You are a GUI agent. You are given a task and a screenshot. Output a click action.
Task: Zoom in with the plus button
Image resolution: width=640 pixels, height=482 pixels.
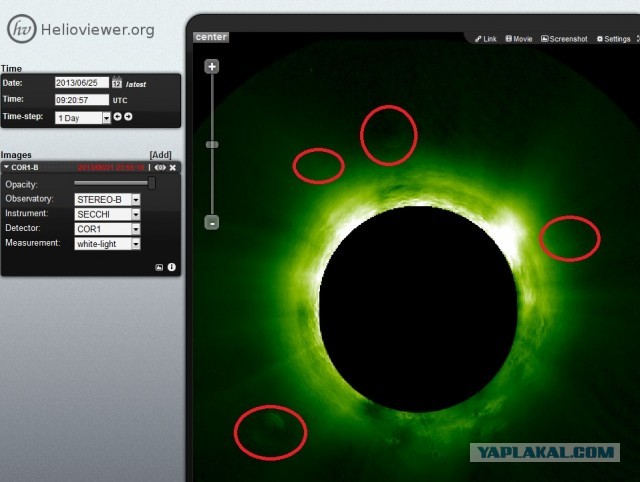[212, 67]
